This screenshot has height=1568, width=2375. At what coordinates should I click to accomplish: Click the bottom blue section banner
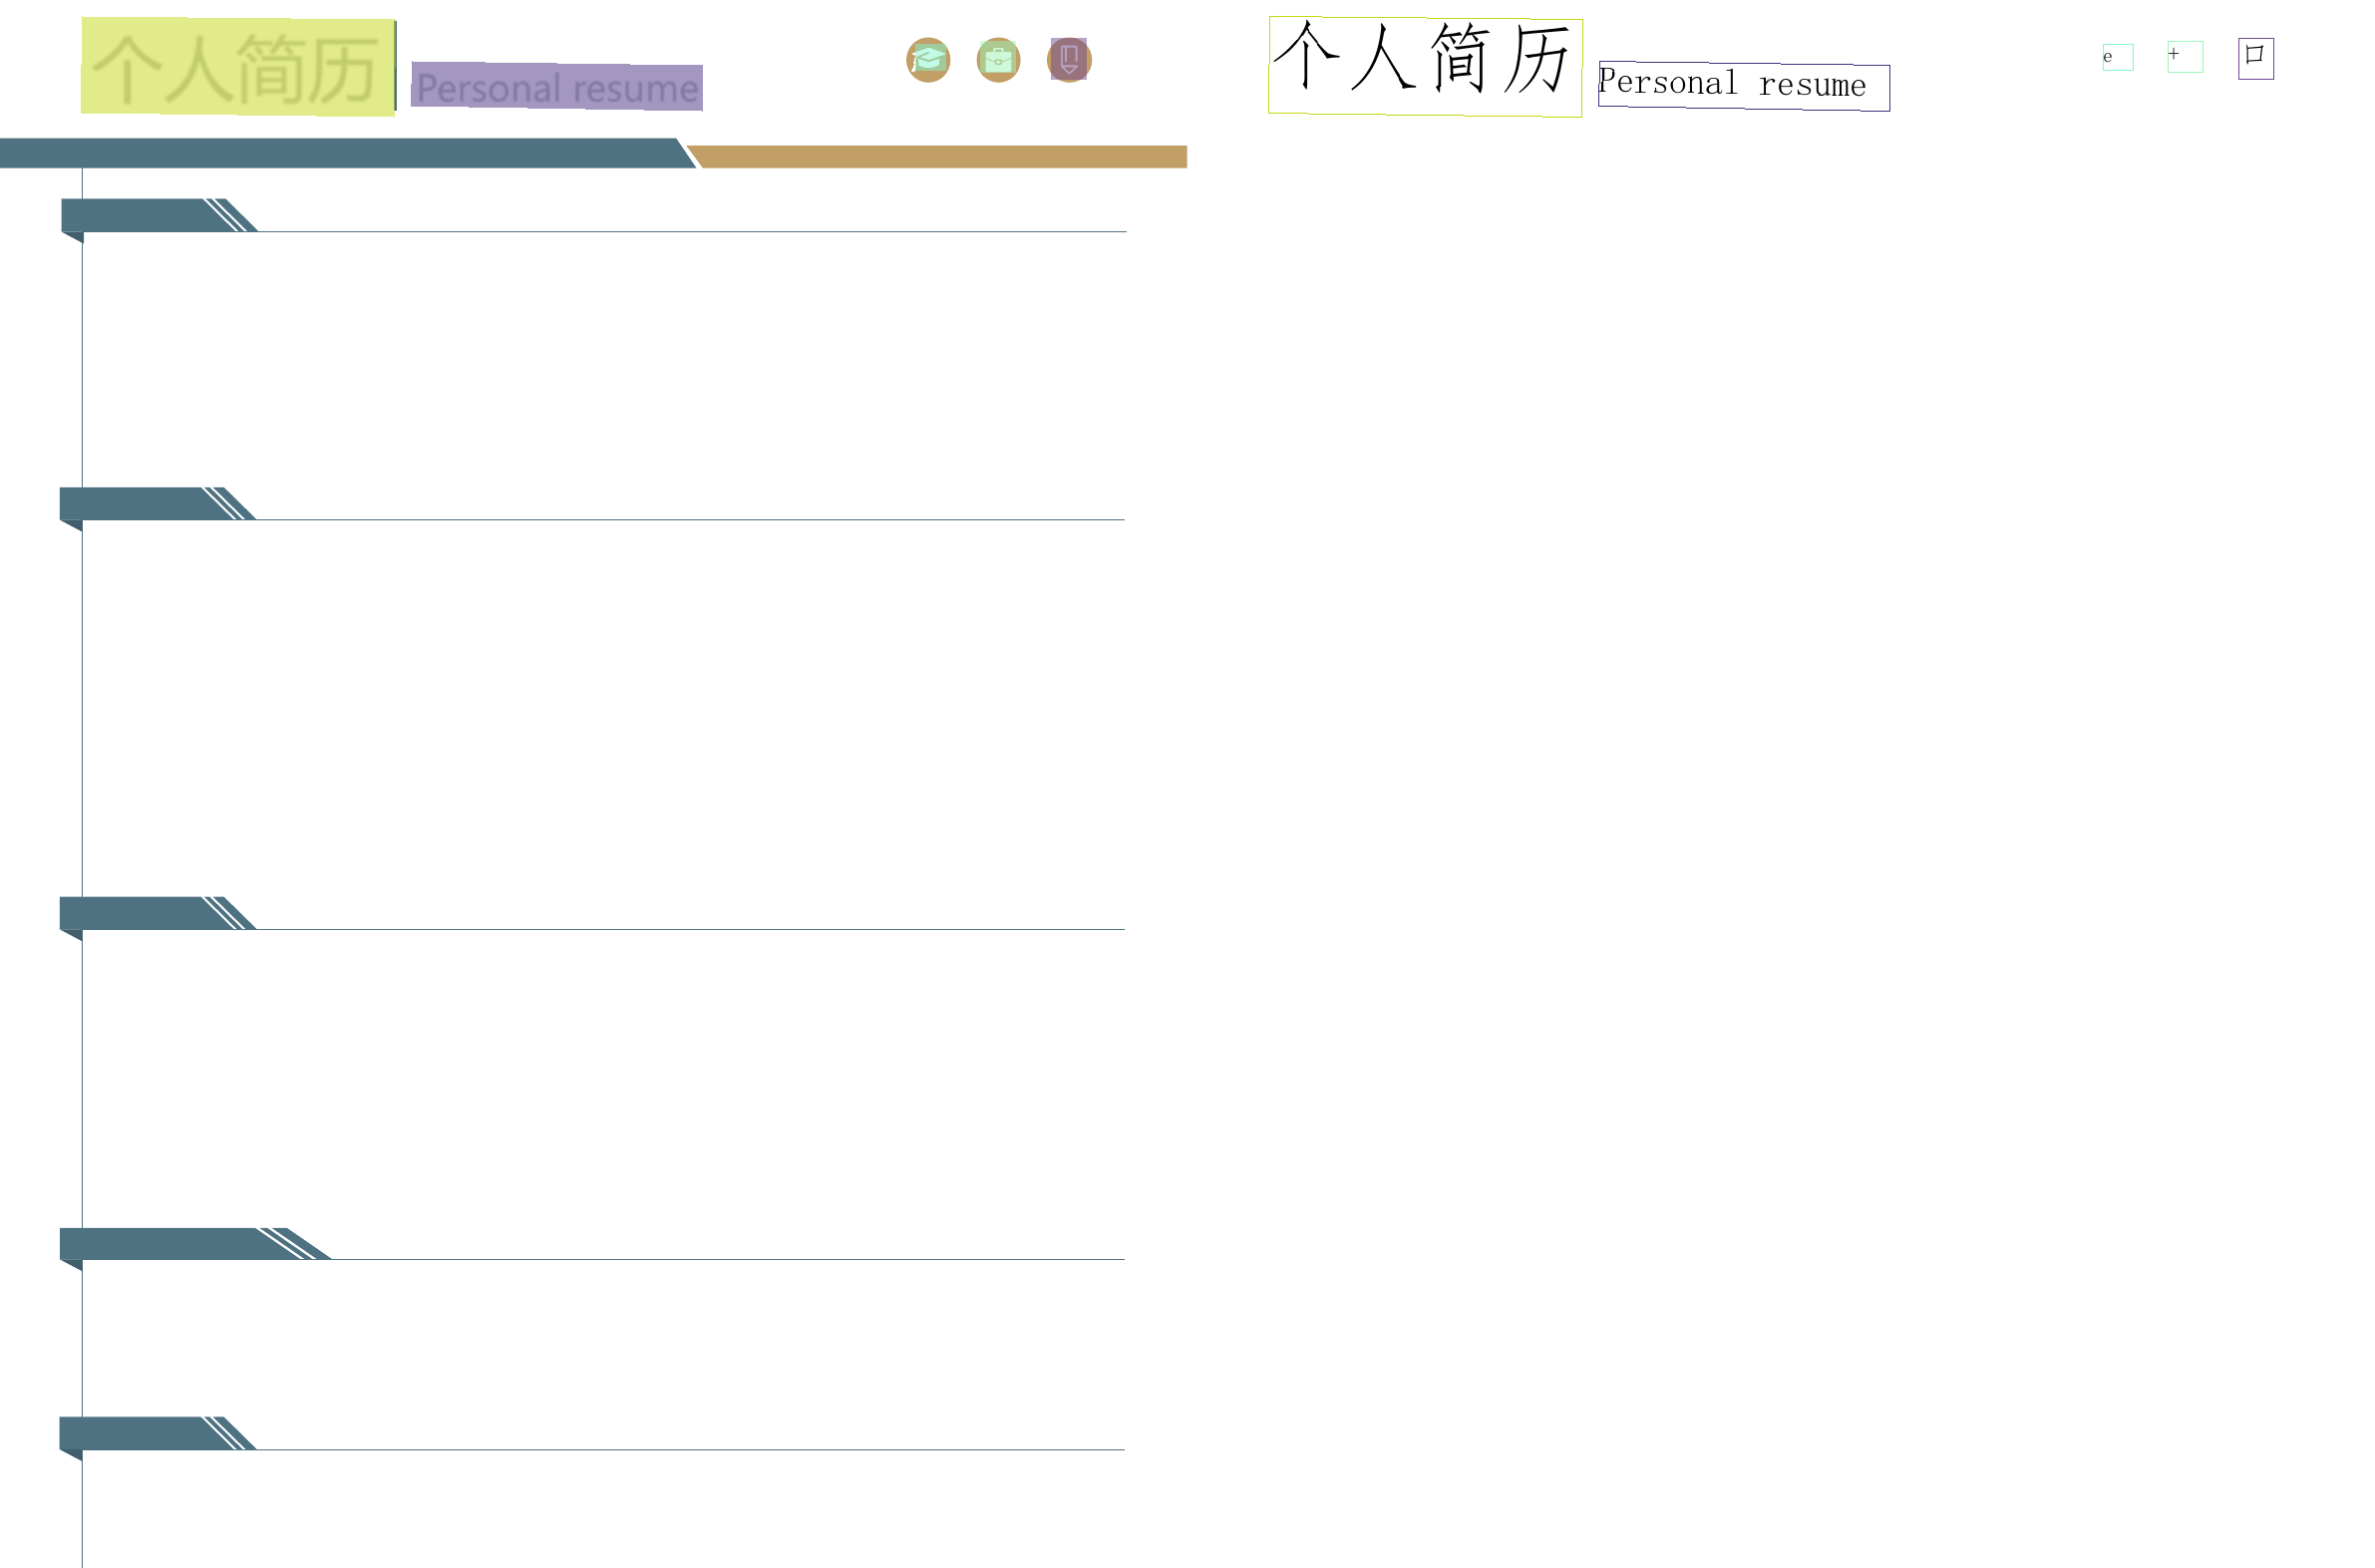[x=133, y=1433]
